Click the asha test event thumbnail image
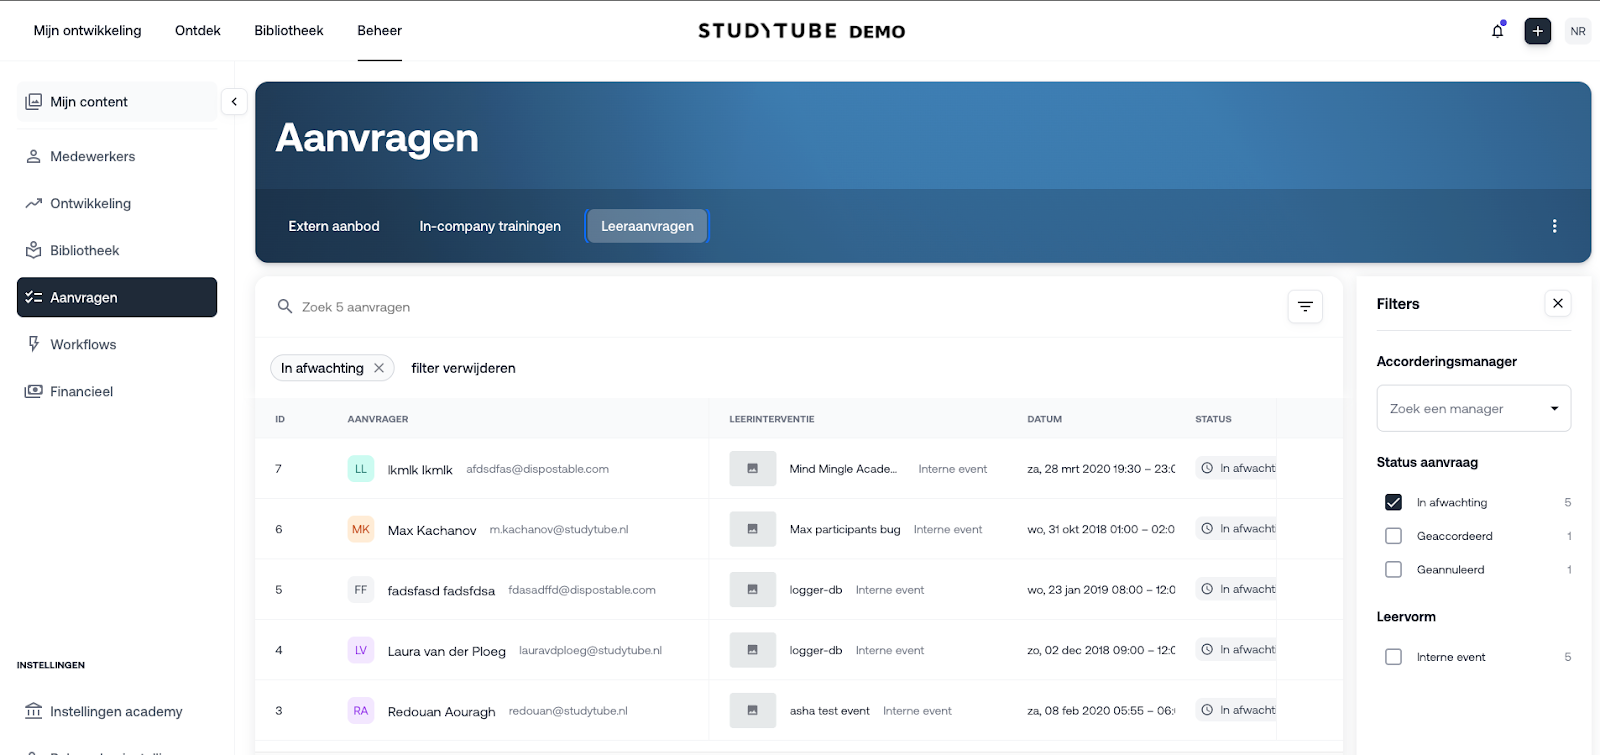The image size is (1600, 755). (x=753, y=711)
